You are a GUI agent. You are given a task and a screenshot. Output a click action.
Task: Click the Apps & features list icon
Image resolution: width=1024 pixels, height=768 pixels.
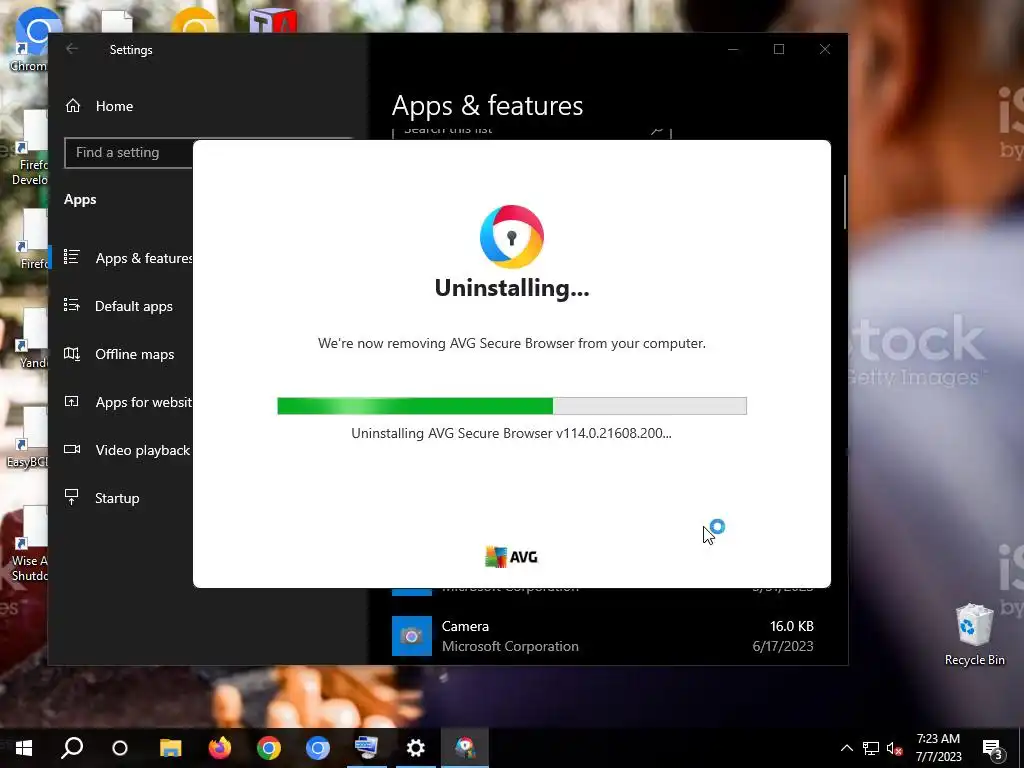click(x=72, y=257)
